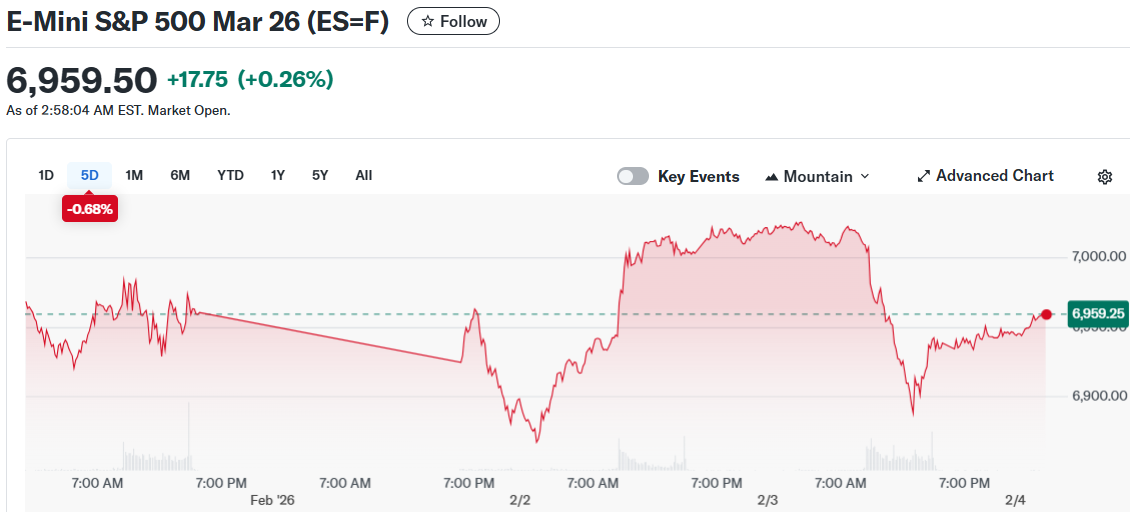Image resolution: width=1130 pixels, height=512 pixels.
Task: Toggle the Key Events switch
Action: [633, 176]
